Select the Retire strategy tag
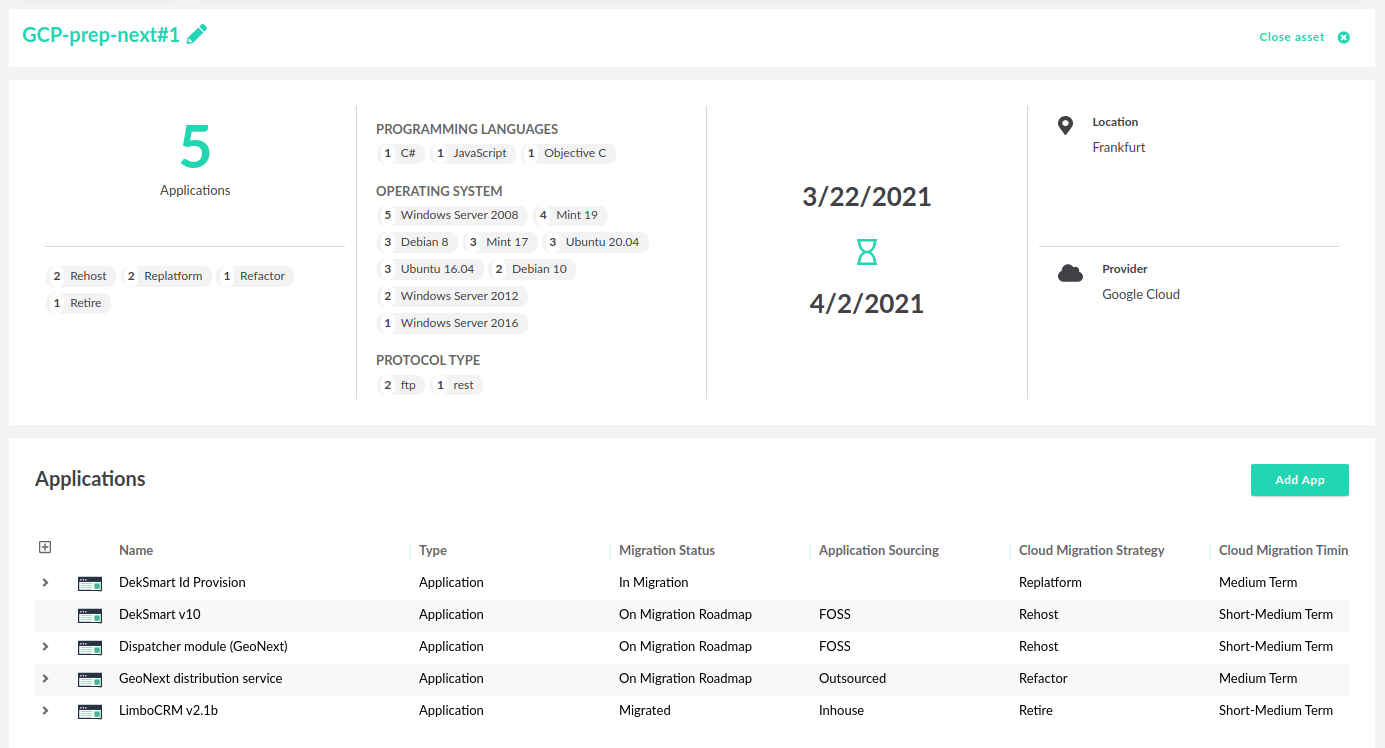This screenshot has height=748, width=1385. (78, 303)
